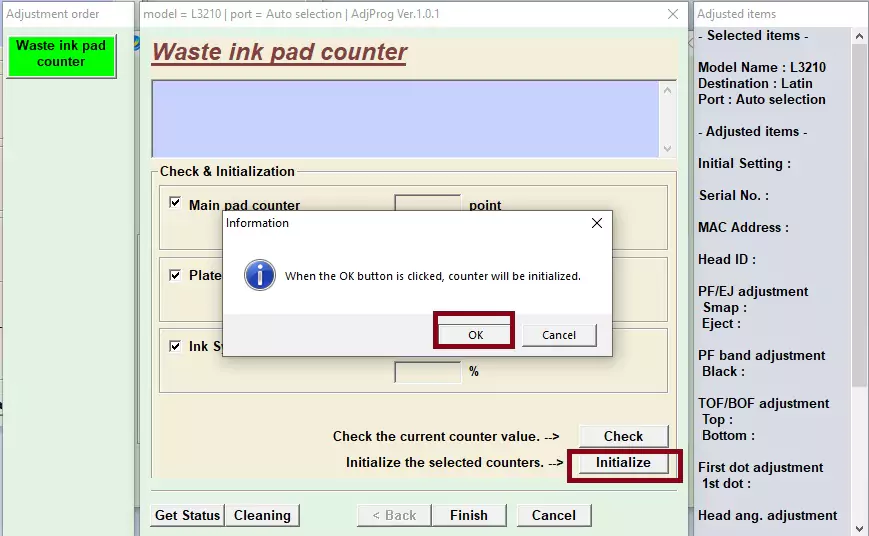Click the bottom Cancel button of AdjProg
The image size is (869, 536).
coord(554,515)
